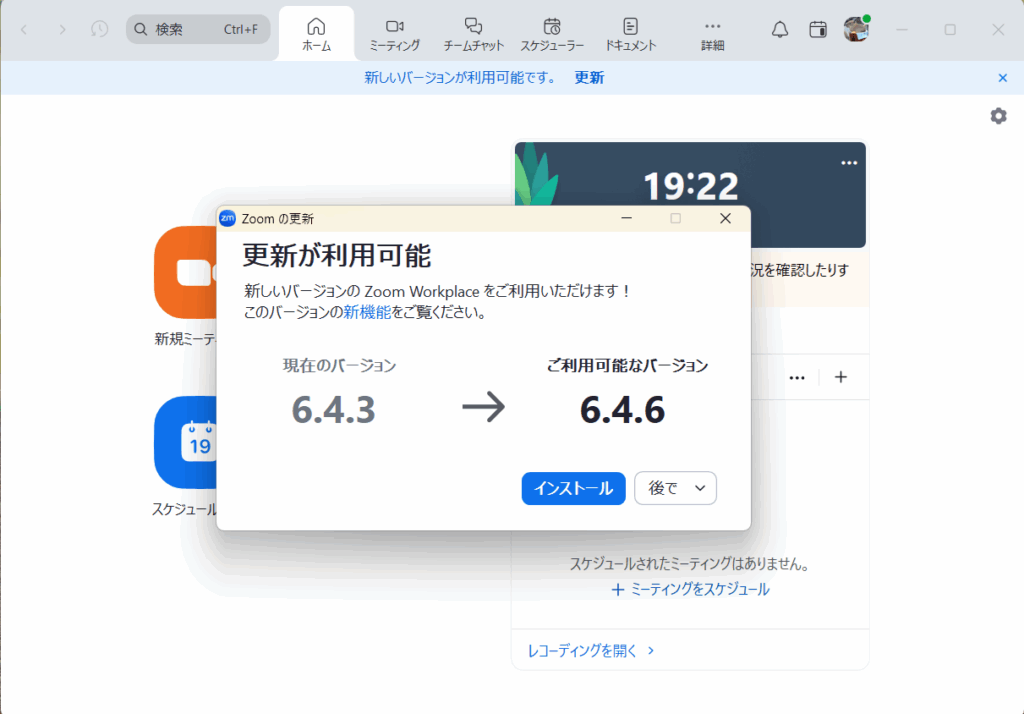Close the main Zoom window
The height and width of the screenshot is (714, 1024).
(998, 29)
